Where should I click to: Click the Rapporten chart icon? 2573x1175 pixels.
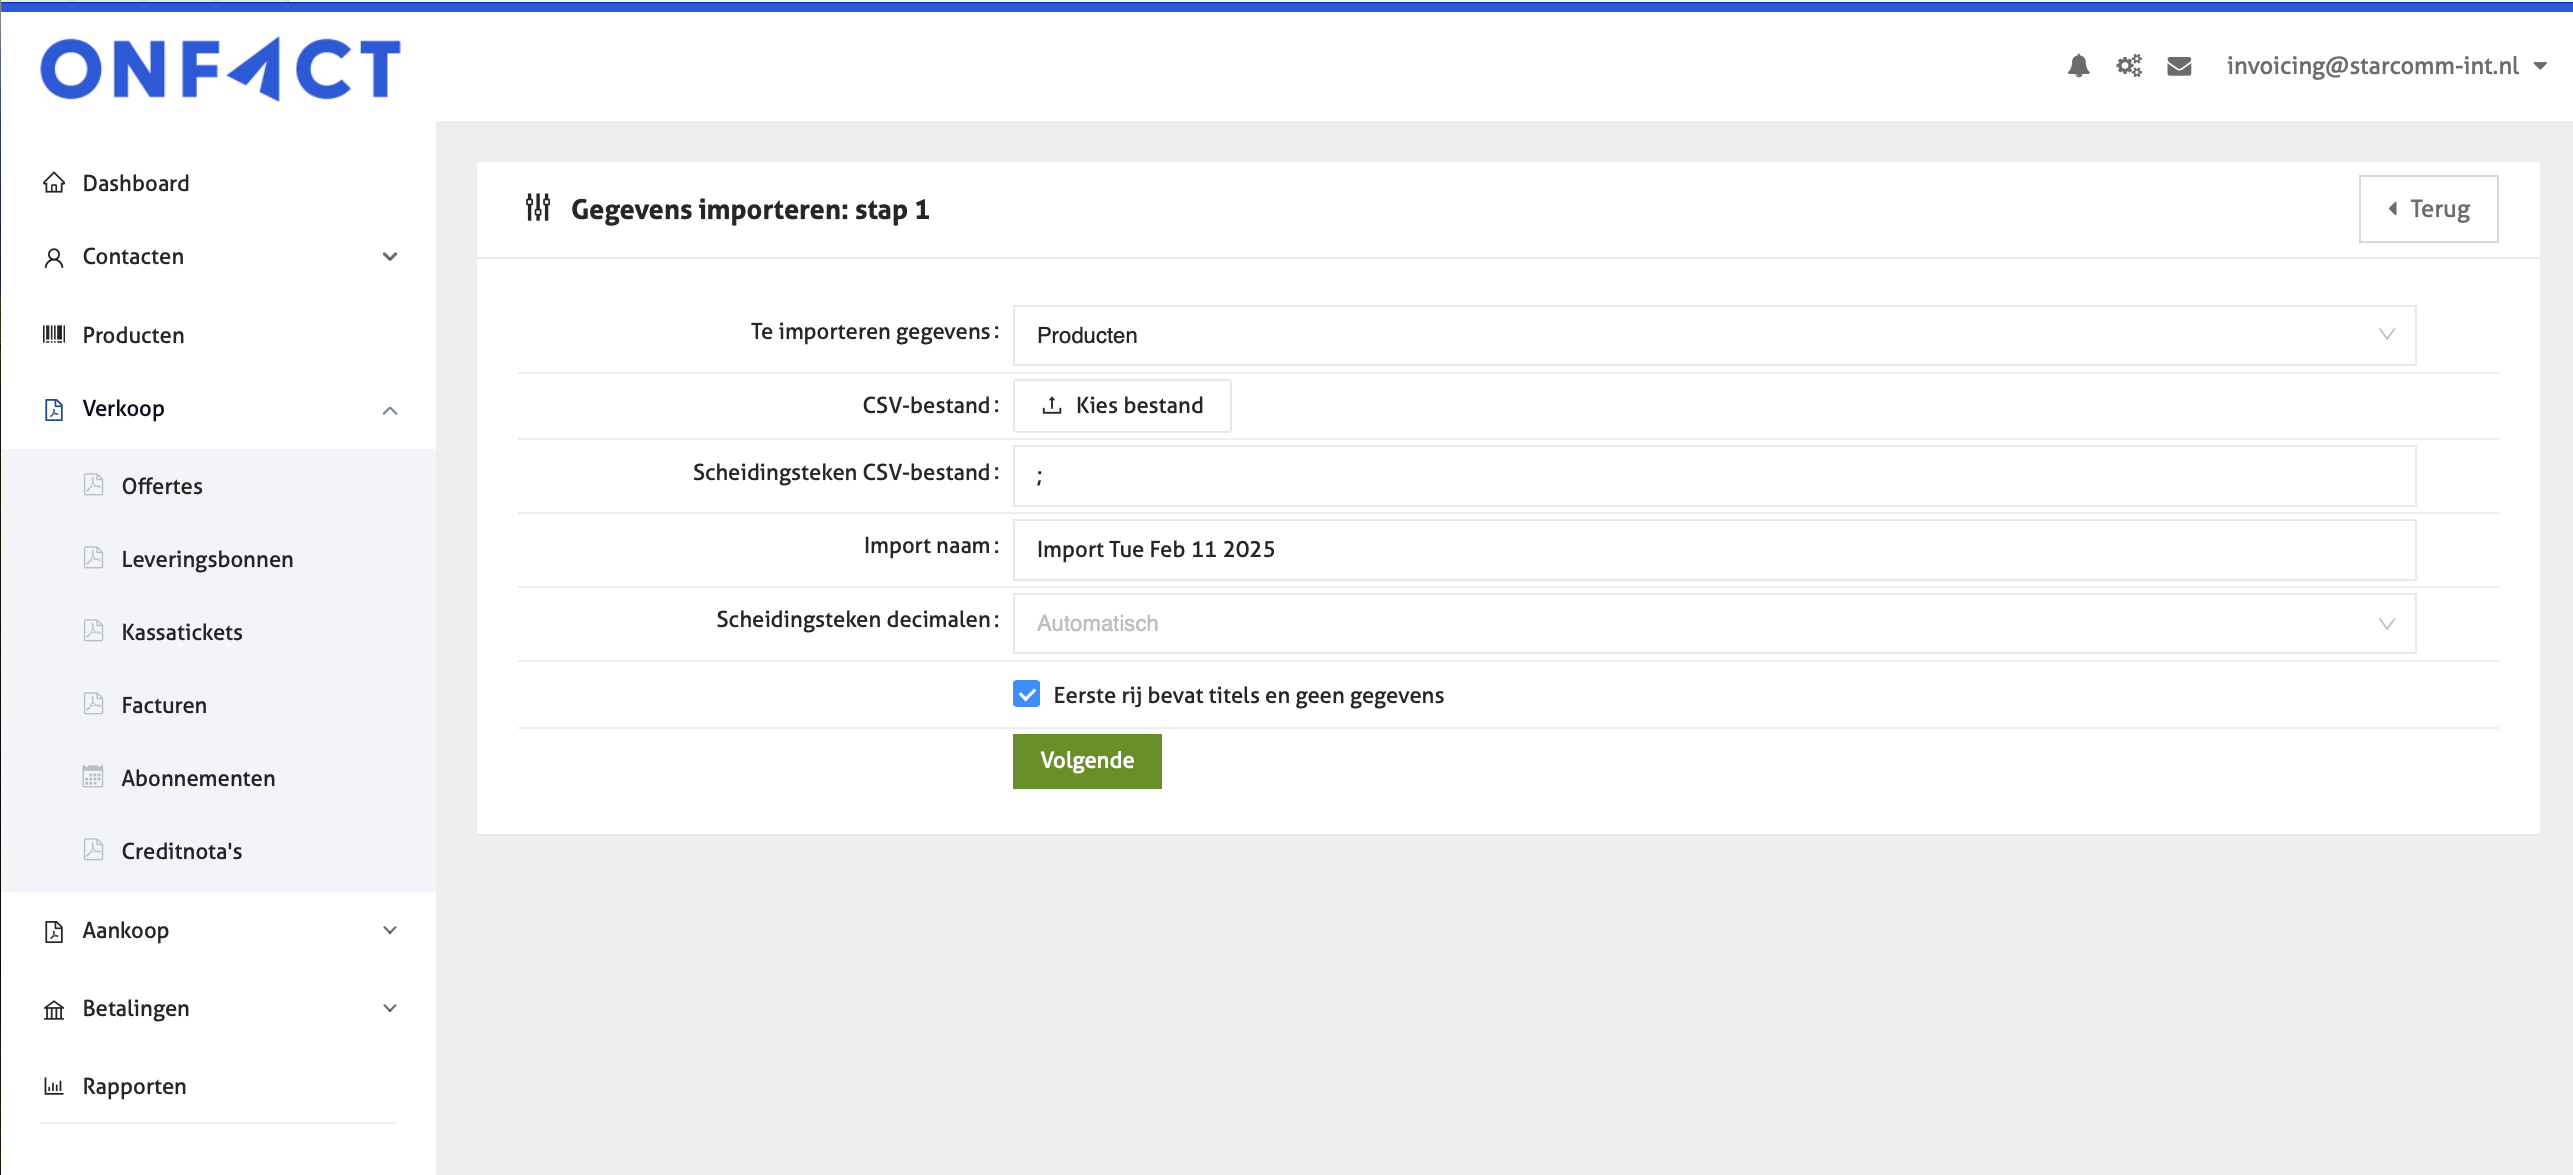(x=54, y=1086)
